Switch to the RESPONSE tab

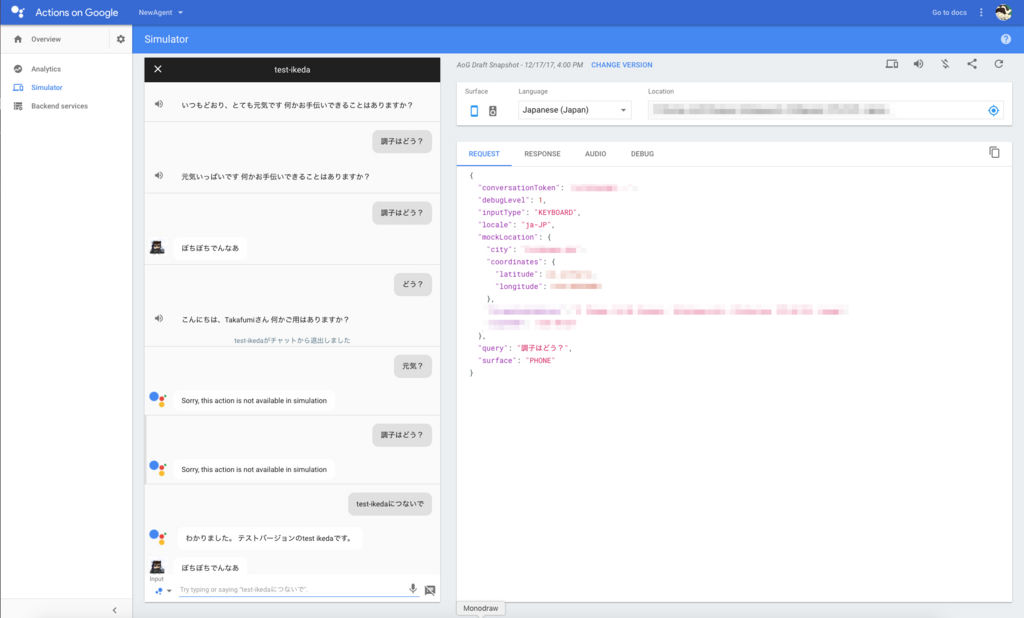[542, 154]
